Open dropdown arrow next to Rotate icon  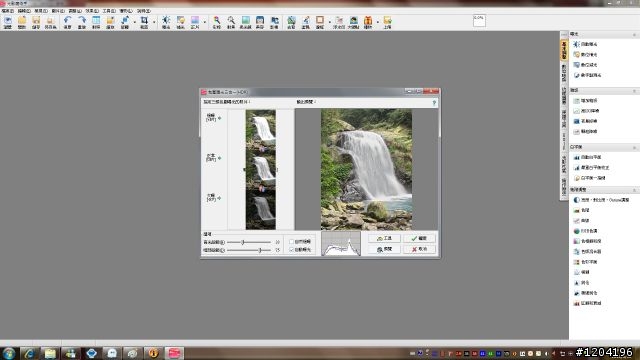pyautogui.click(x=134, y=22)
